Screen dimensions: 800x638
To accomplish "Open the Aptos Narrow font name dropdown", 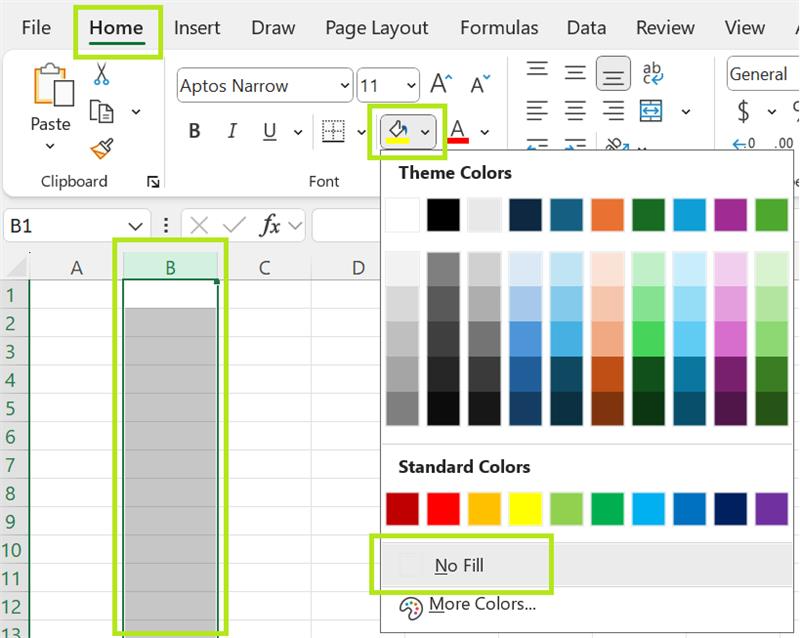I will [345, 85].
